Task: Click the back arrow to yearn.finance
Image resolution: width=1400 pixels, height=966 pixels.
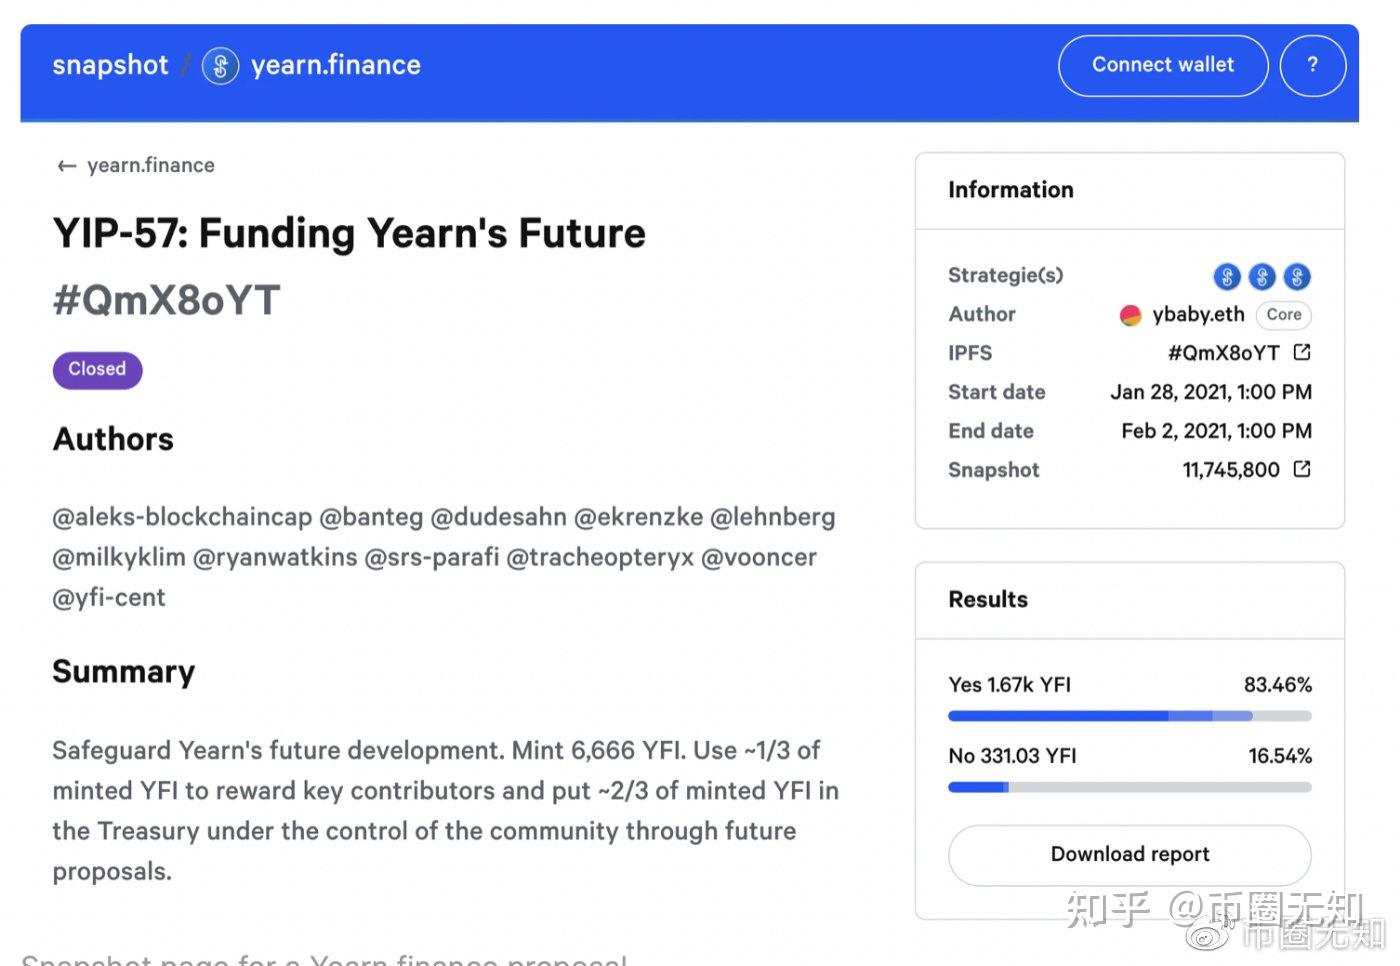Action: pos(67,166)
